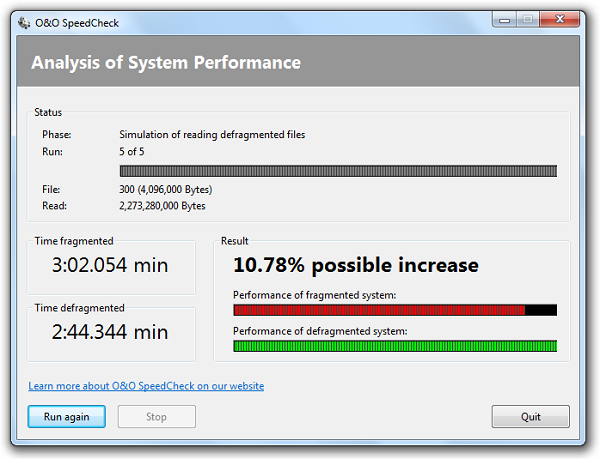Click the Run count 5 of 5
This screenshot has height=459, width=600.
132,152
